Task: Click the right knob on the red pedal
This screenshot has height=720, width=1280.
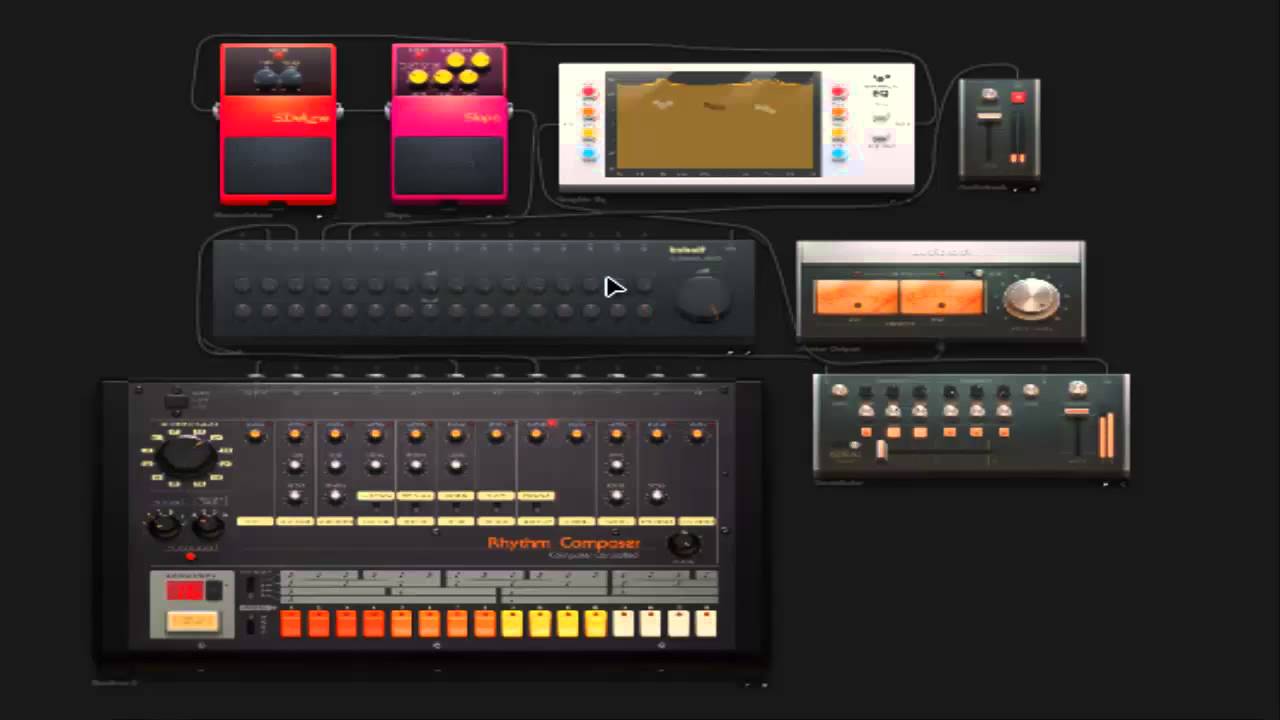Action: tap(291, 76)
